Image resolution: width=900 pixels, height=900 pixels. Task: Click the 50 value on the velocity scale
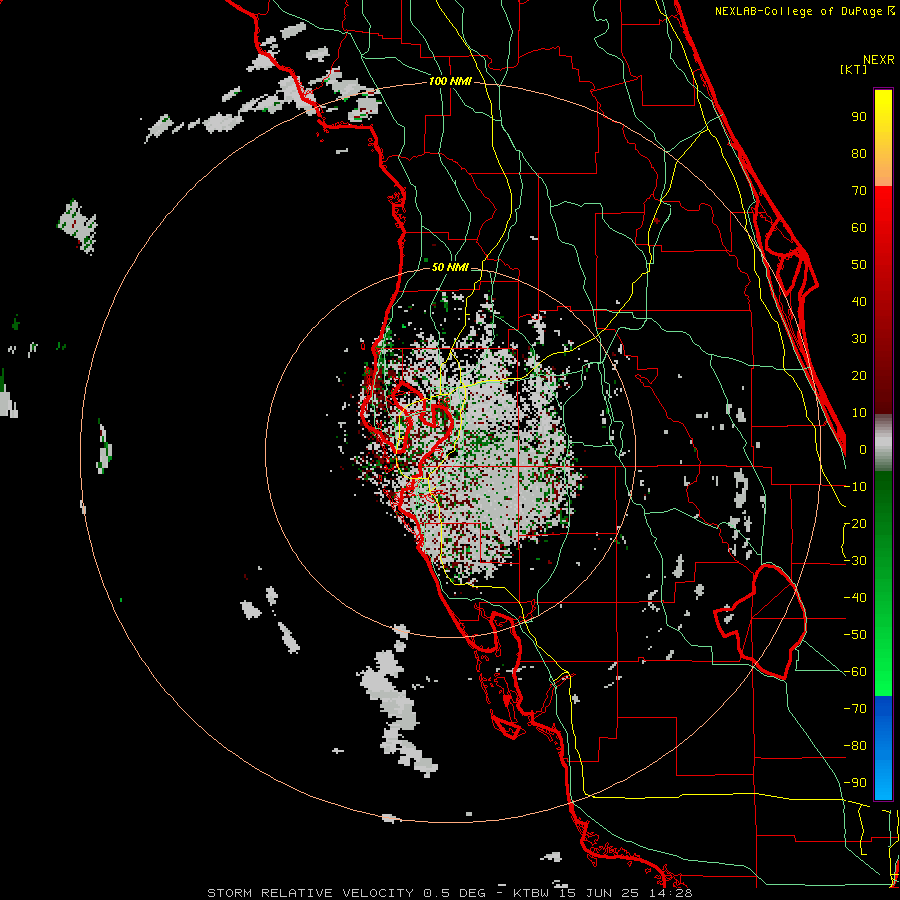tap(859, 265)
